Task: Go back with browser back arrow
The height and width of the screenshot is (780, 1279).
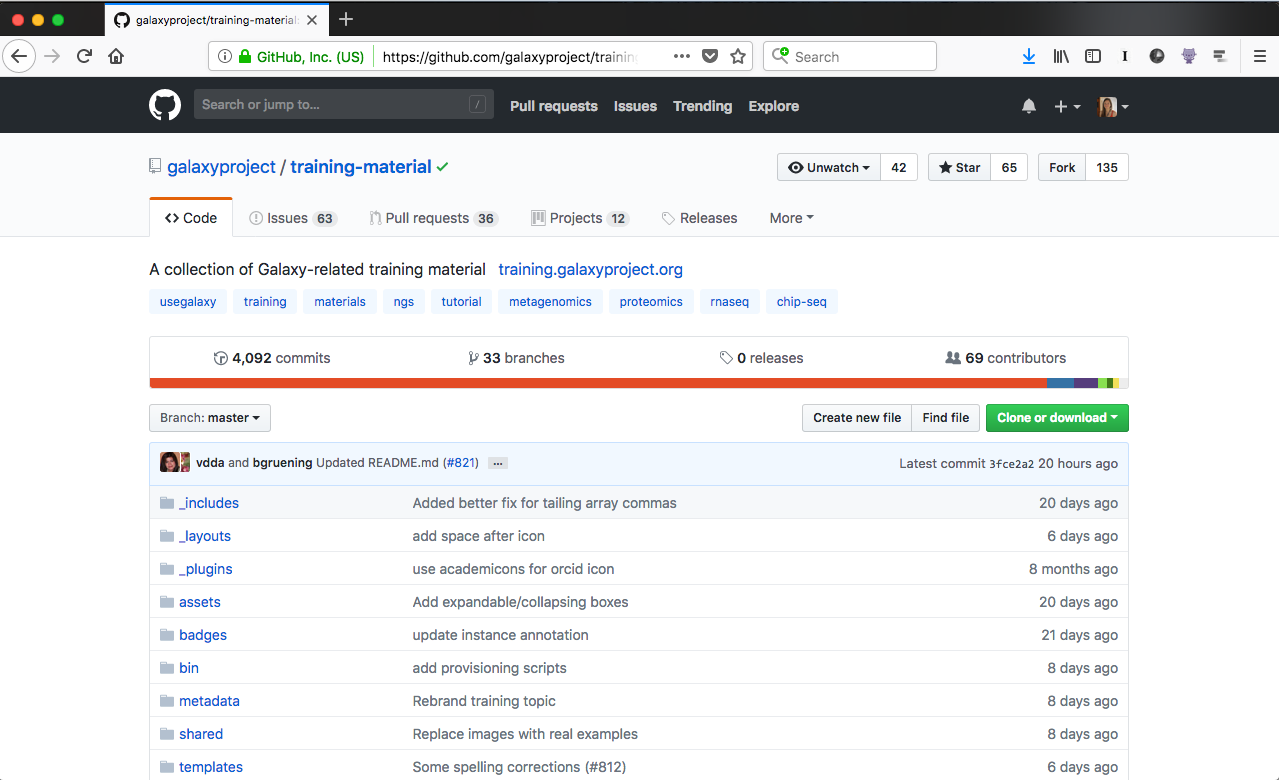Action: [19, 56]
